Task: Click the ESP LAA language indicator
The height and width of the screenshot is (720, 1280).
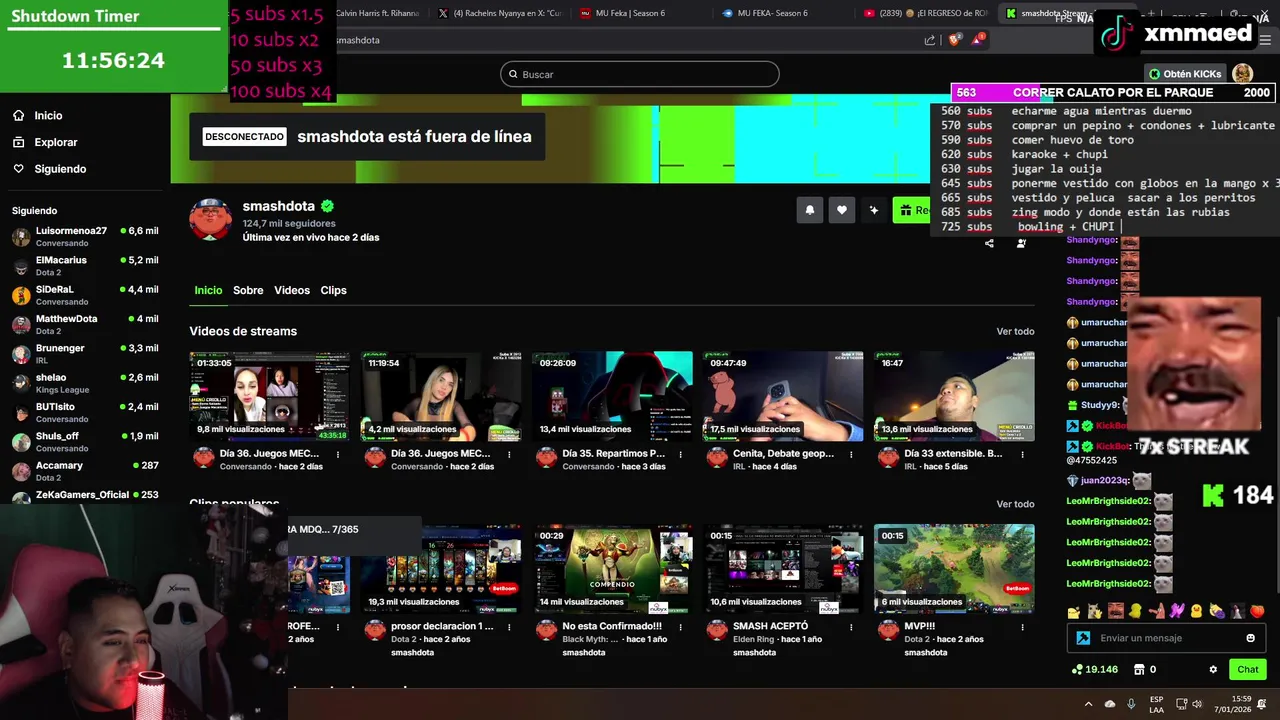Action: [1157, 703]
